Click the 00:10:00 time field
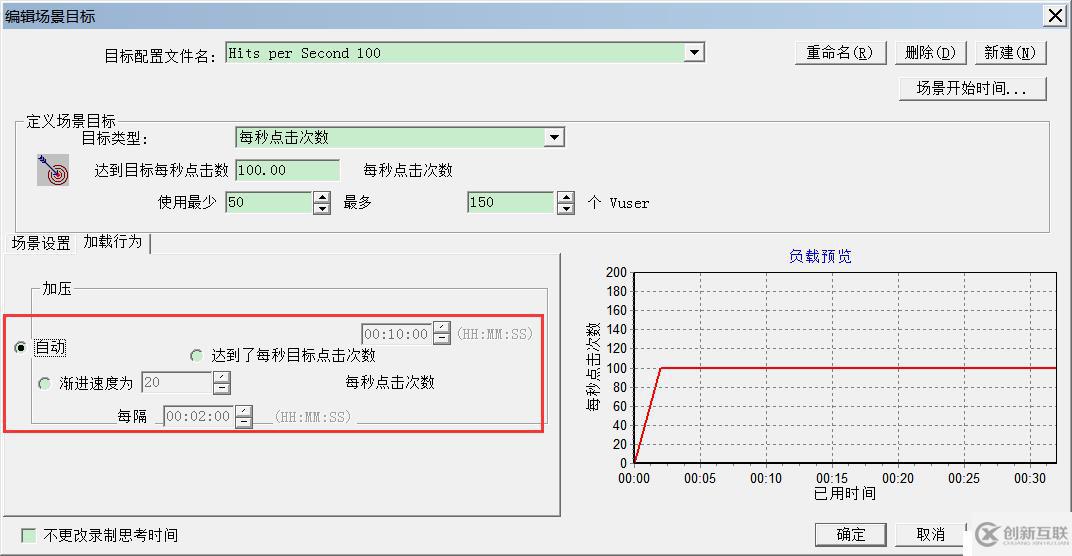The width and height of the screenshot is (1072, 556). click(397, 334)
